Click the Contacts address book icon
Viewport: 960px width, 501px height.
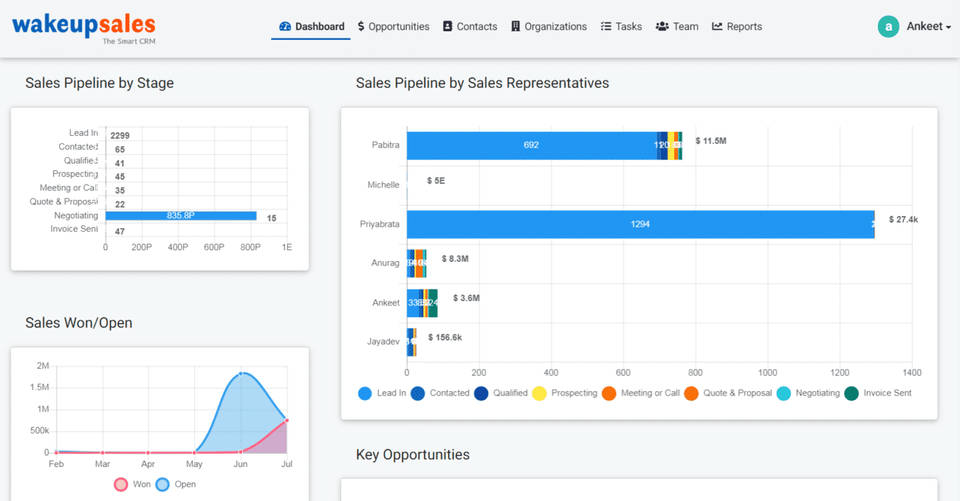[447, 27]
